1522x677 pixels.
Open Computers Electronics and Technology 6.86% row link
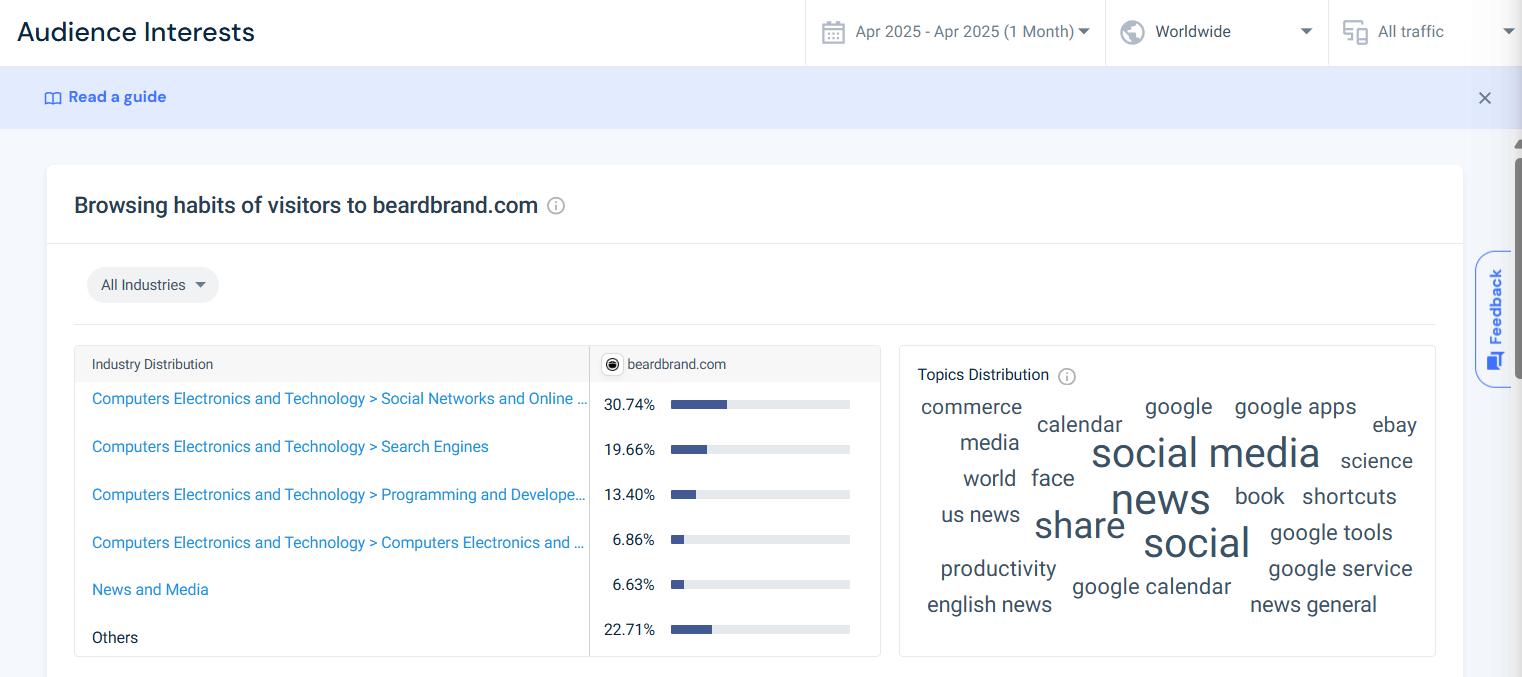coord(338,542)
